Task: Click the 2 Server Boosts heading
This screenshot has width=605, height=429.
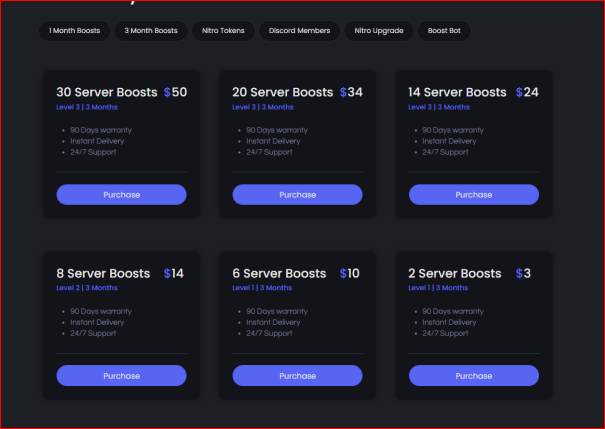Action: (455, 274)
